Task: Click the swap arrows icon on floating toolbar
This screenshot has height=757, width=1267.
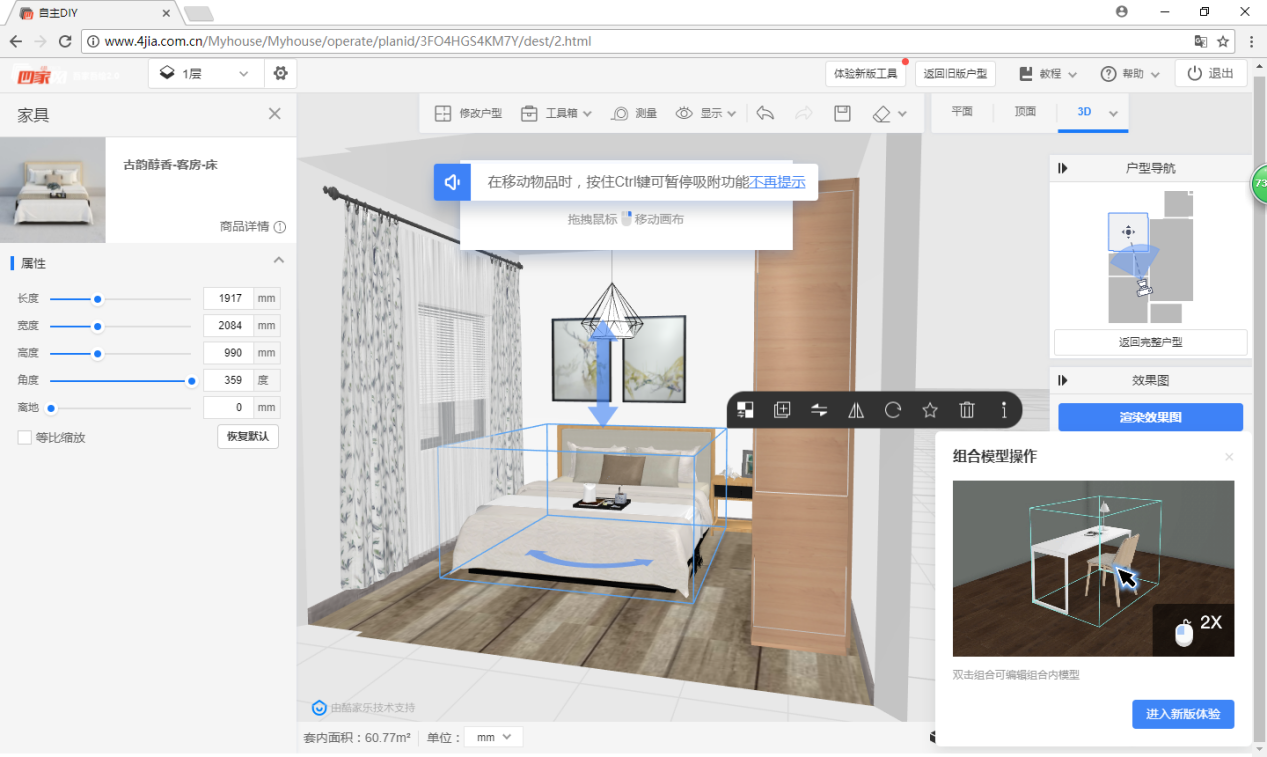Action: click(x=819, y=409)
